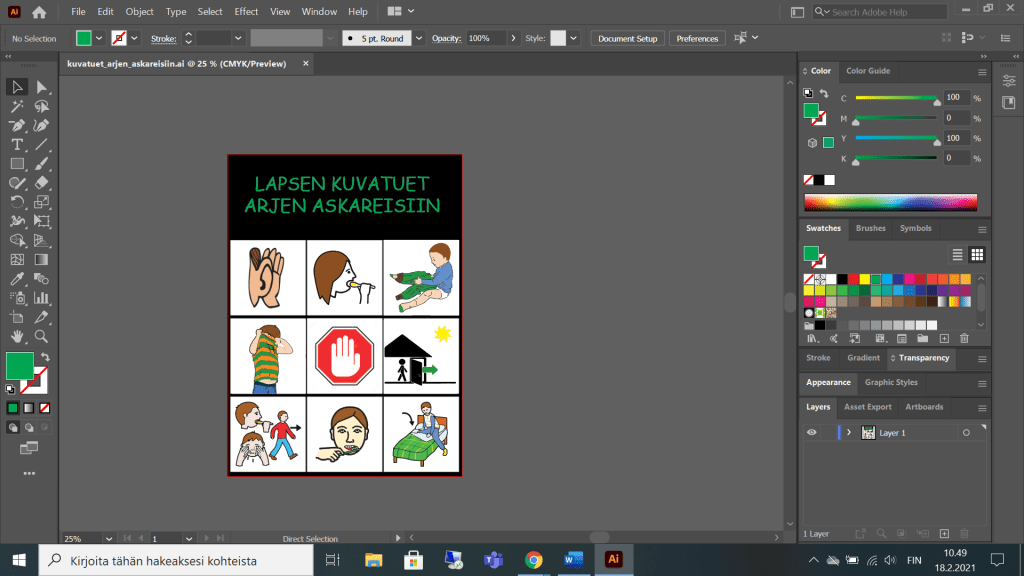The width and height of the screenshot is (1024, 576).
Task: Activate the Hand tool
Action: tap(17, 336)
